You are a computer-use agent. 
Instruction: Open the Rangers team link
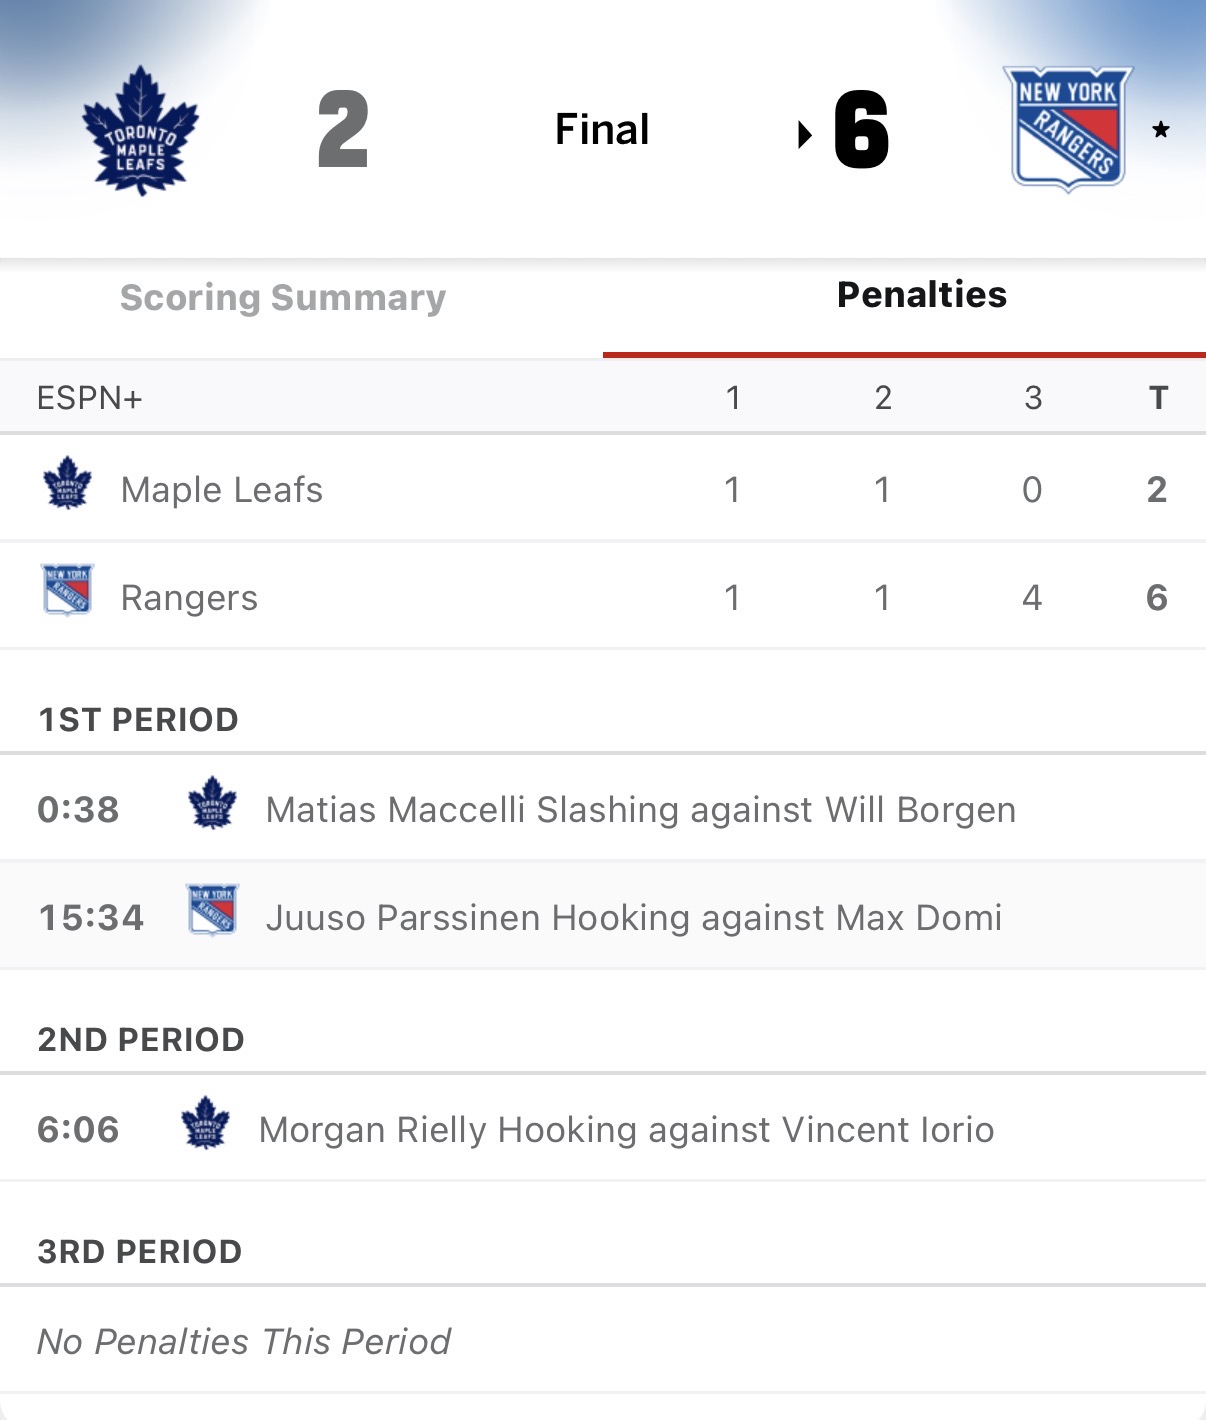(x=189, y=598)
